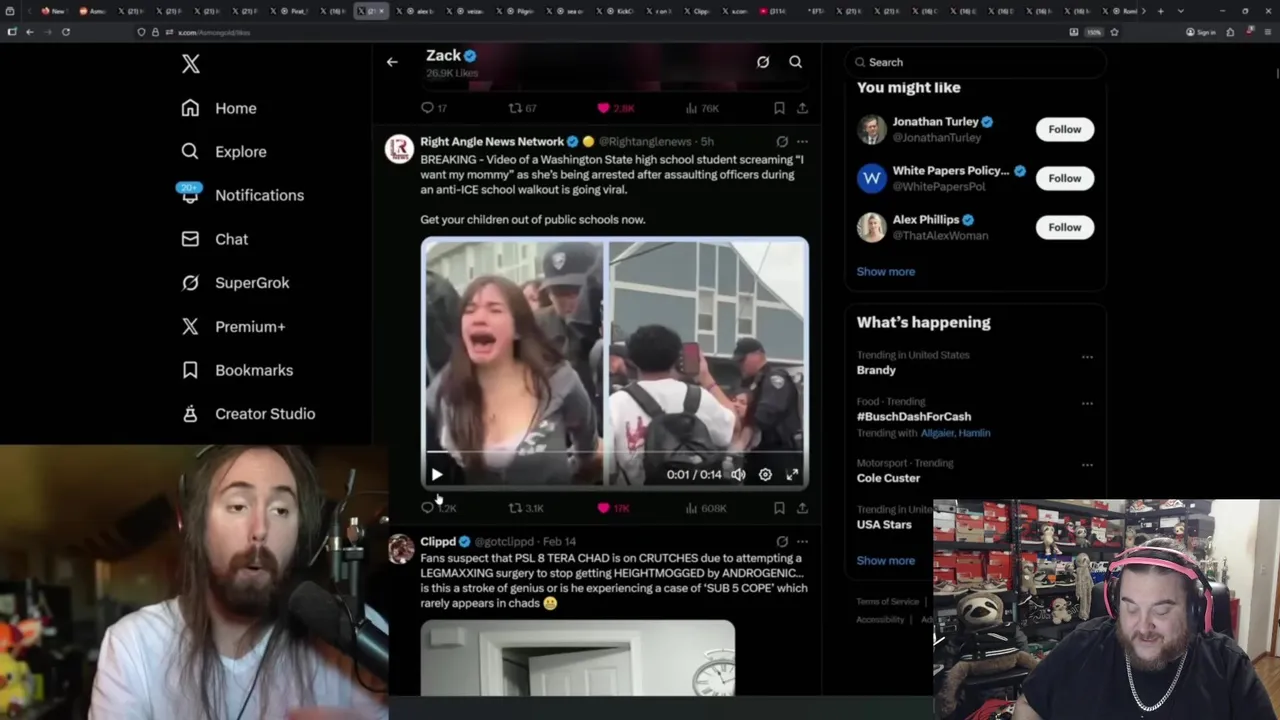Viewport: 1280px width, 720px height.
Task: Click the Home house icon
Action: coord(190,108)
